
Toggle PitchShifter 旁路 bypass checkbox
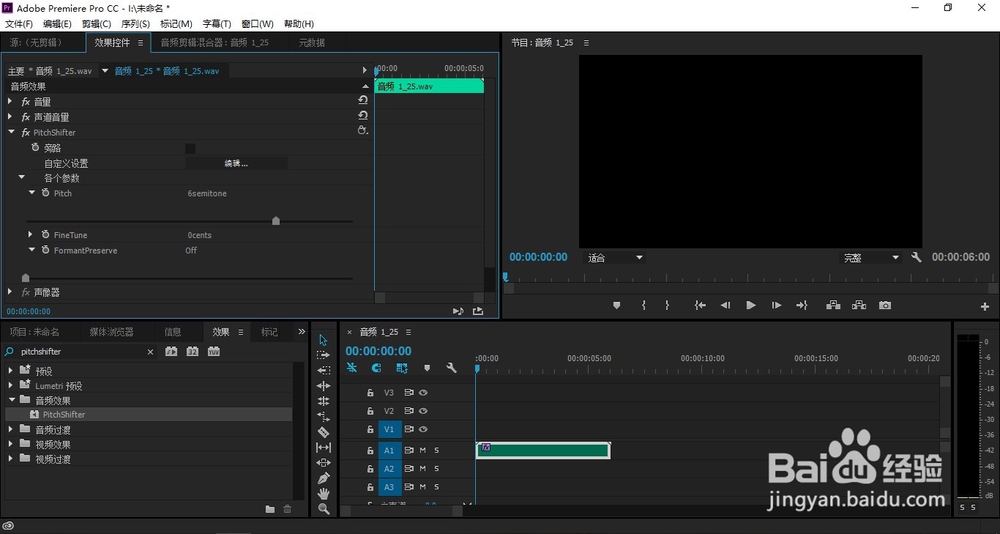[190, 149]
